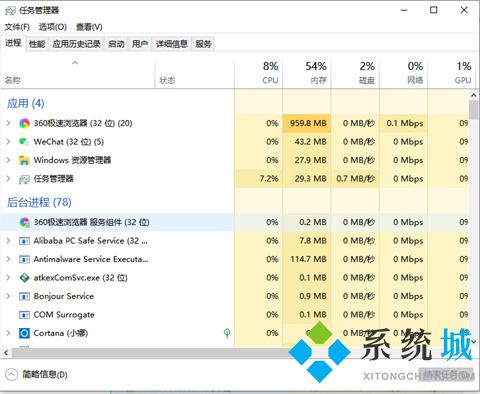480x394 pixels.
Task: Expand the Cortana (小娜) row
Action: 8,333
